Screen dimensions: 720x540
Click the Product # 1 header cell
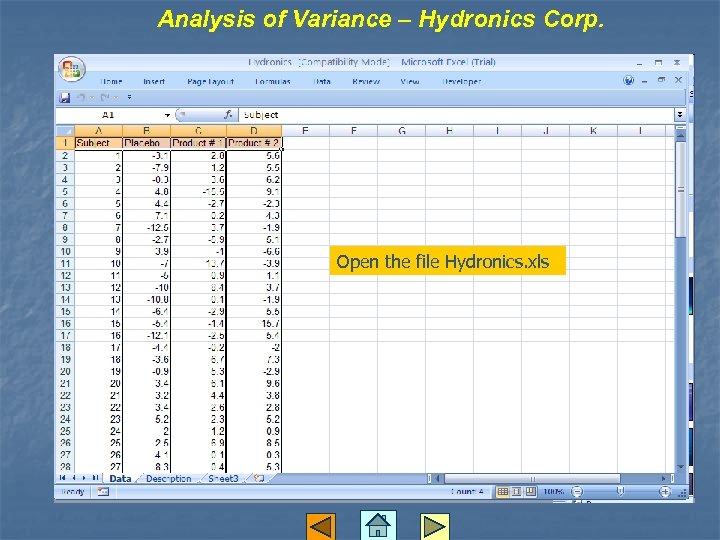198,143
